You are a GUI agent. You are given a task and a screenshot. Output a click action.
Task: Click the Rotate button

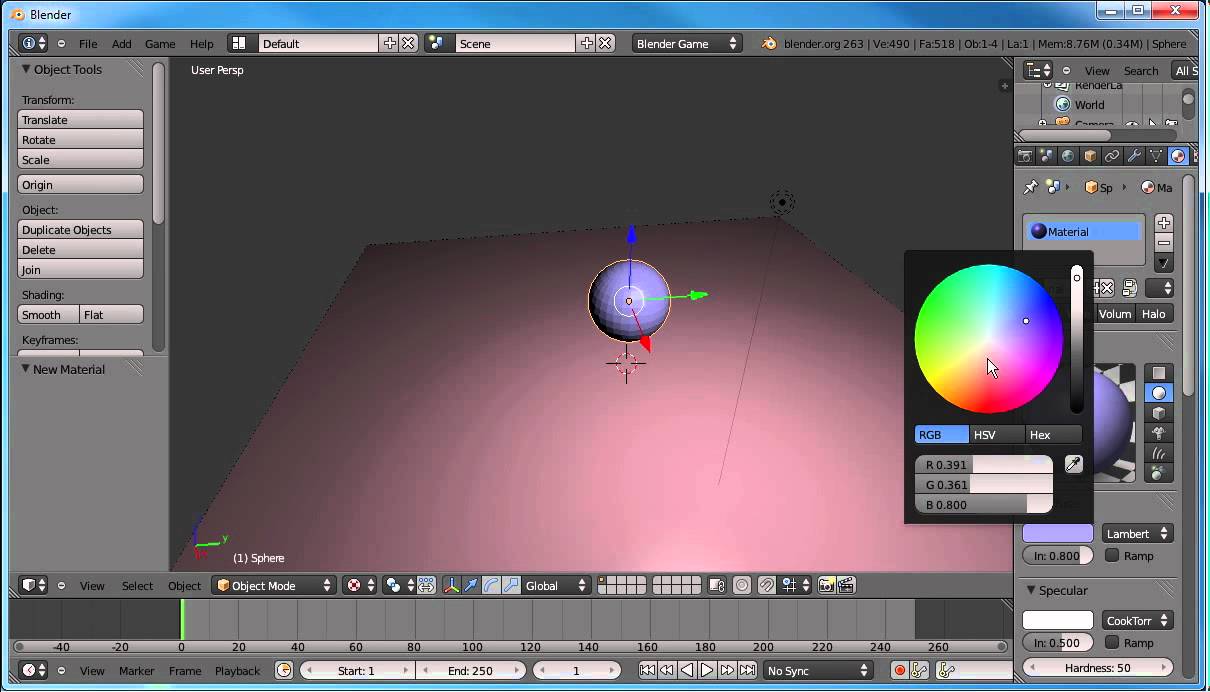(81, 139)
